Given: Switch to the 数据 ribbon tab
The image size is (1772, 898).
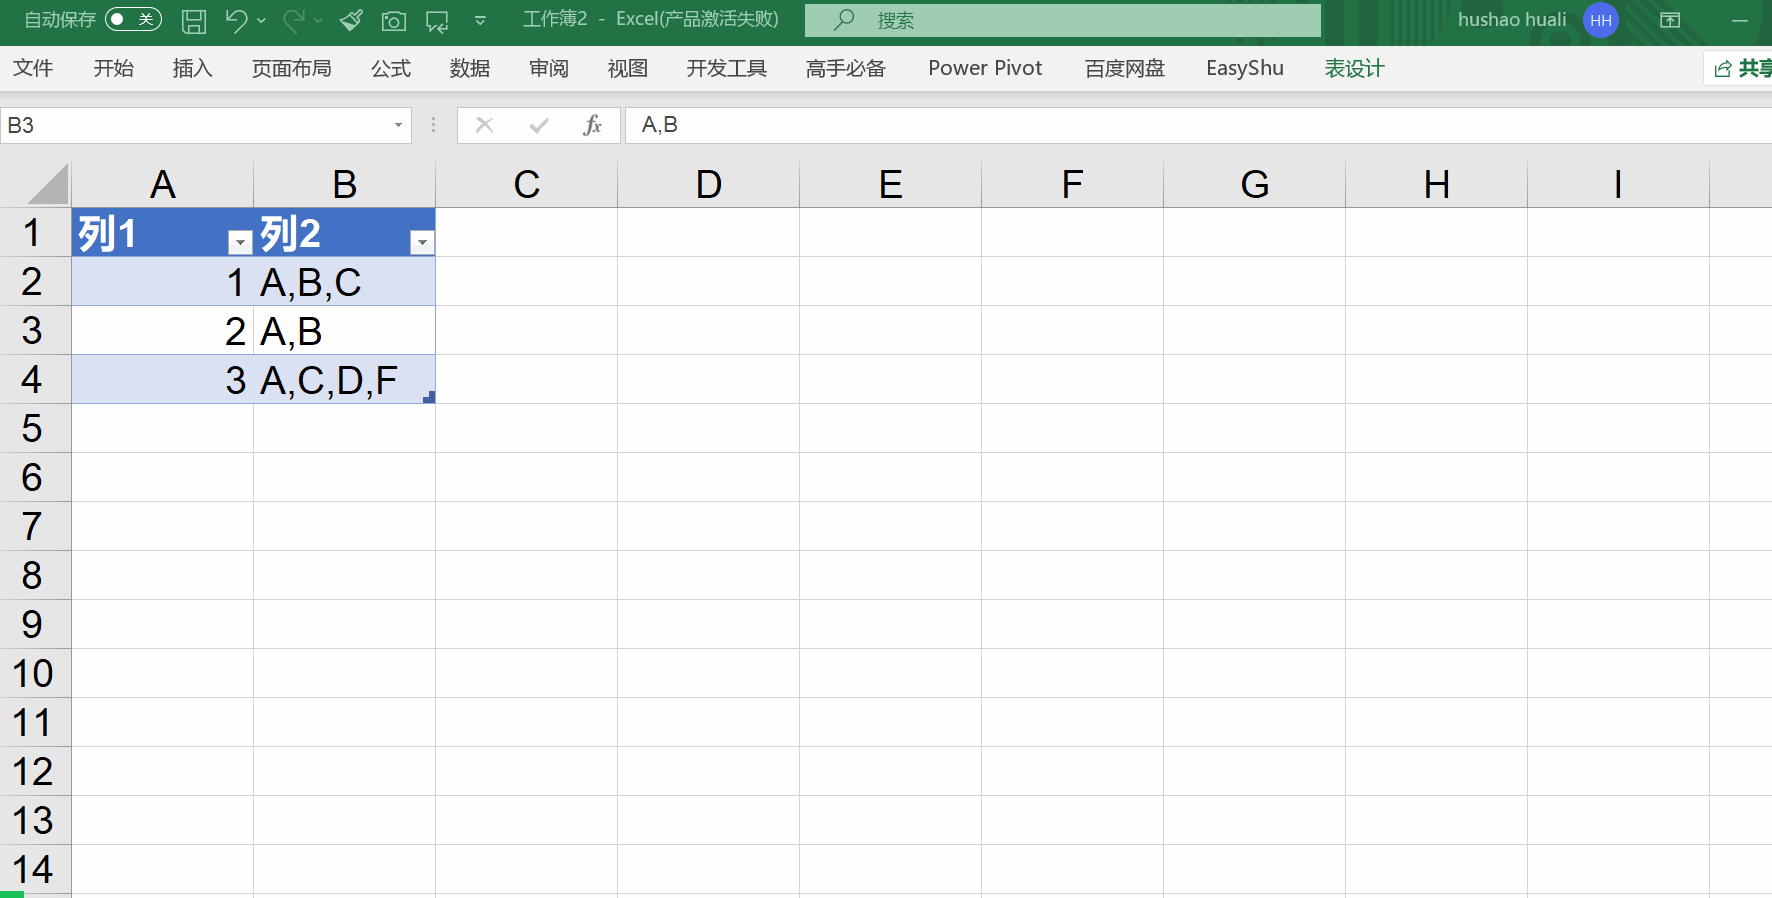Looking at the screenshot, I should [x=470, y=68].
